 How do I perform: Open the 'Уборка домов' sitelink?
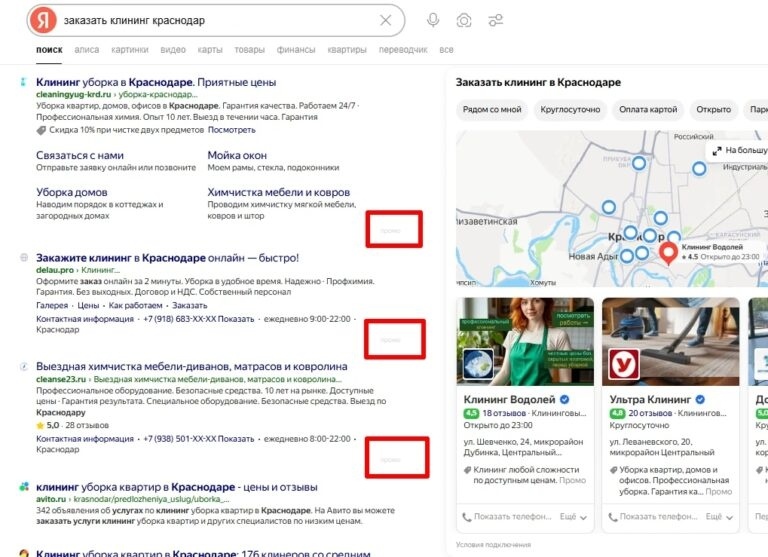point(72,192)
